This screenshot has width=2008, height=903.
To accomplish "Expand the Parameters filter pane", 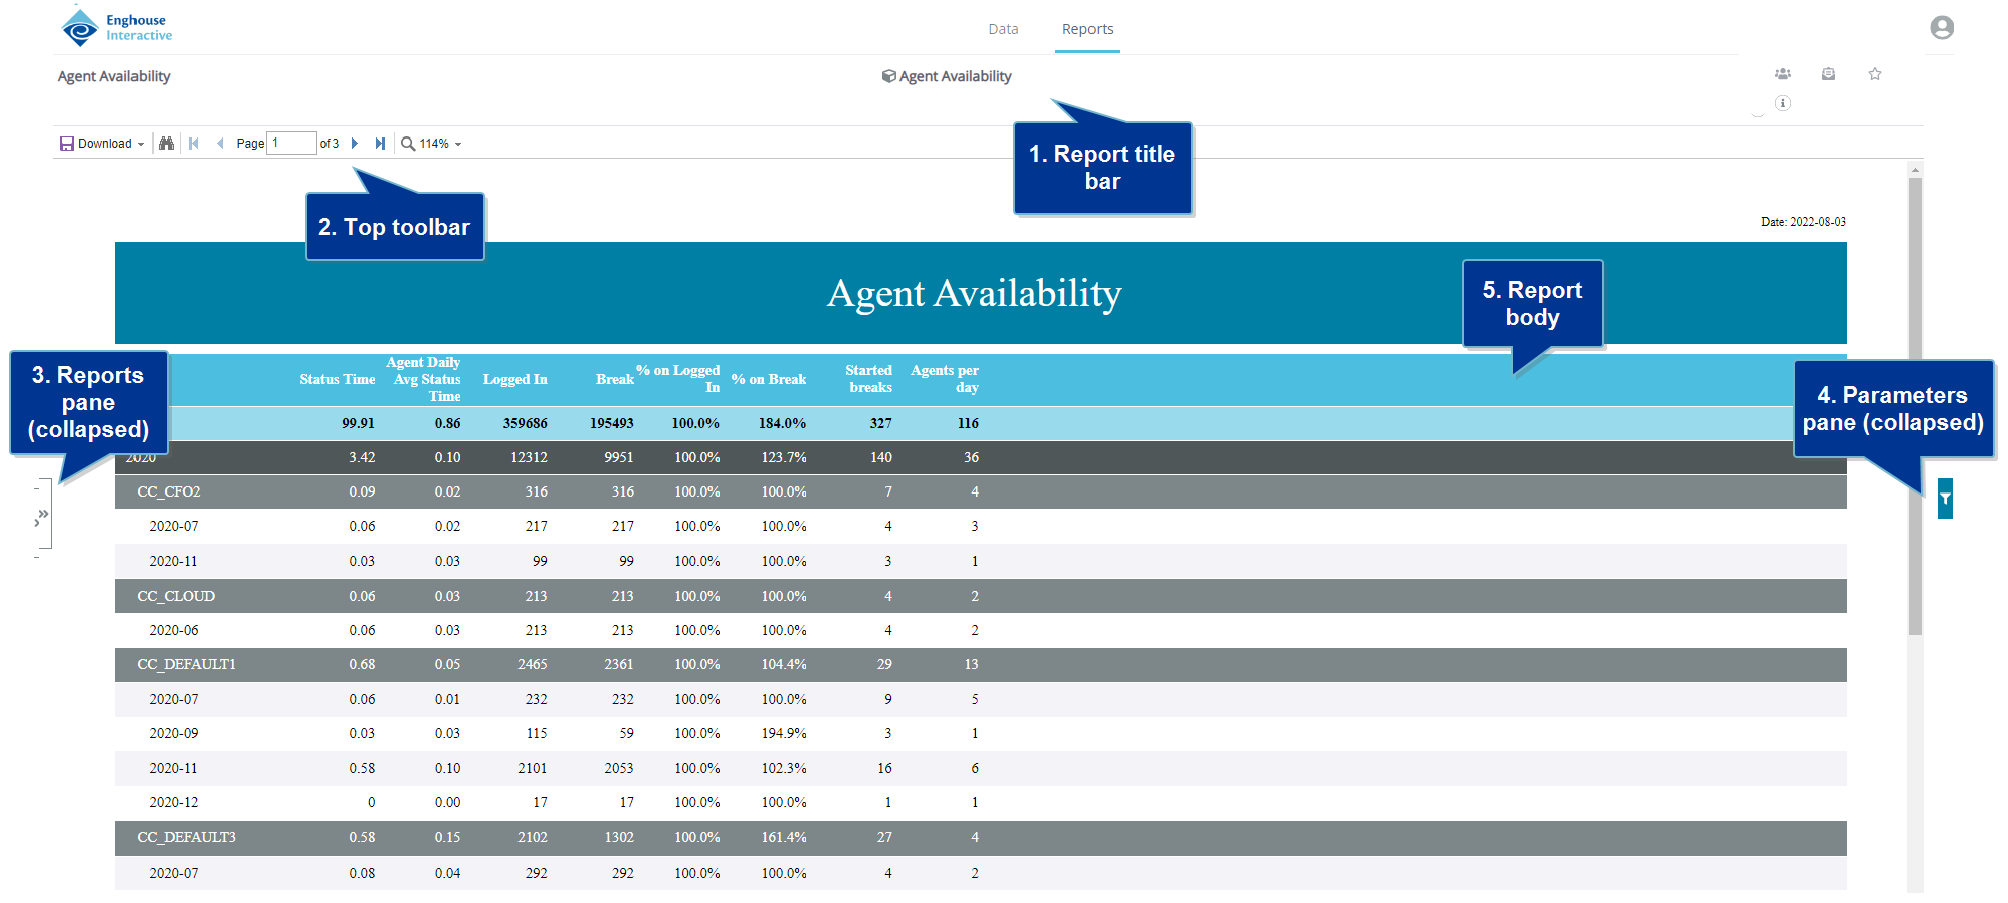I will [x=1945, y=498].
